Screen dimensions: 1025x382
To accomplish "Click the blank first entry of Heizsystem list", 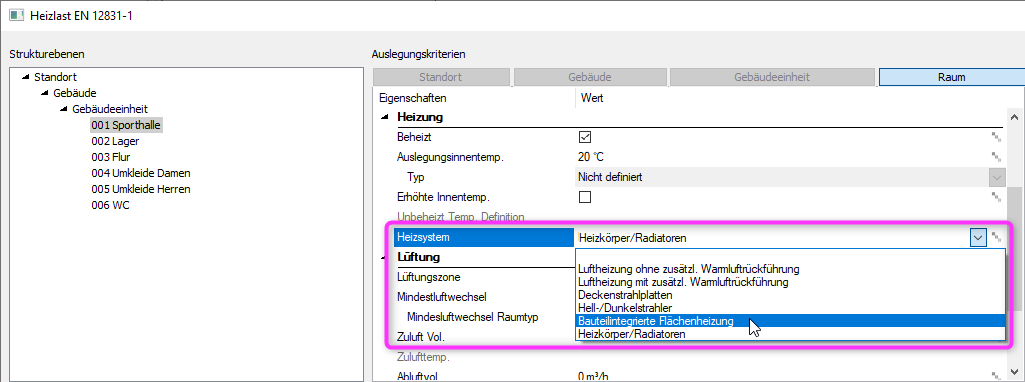I will pos(790,256).
